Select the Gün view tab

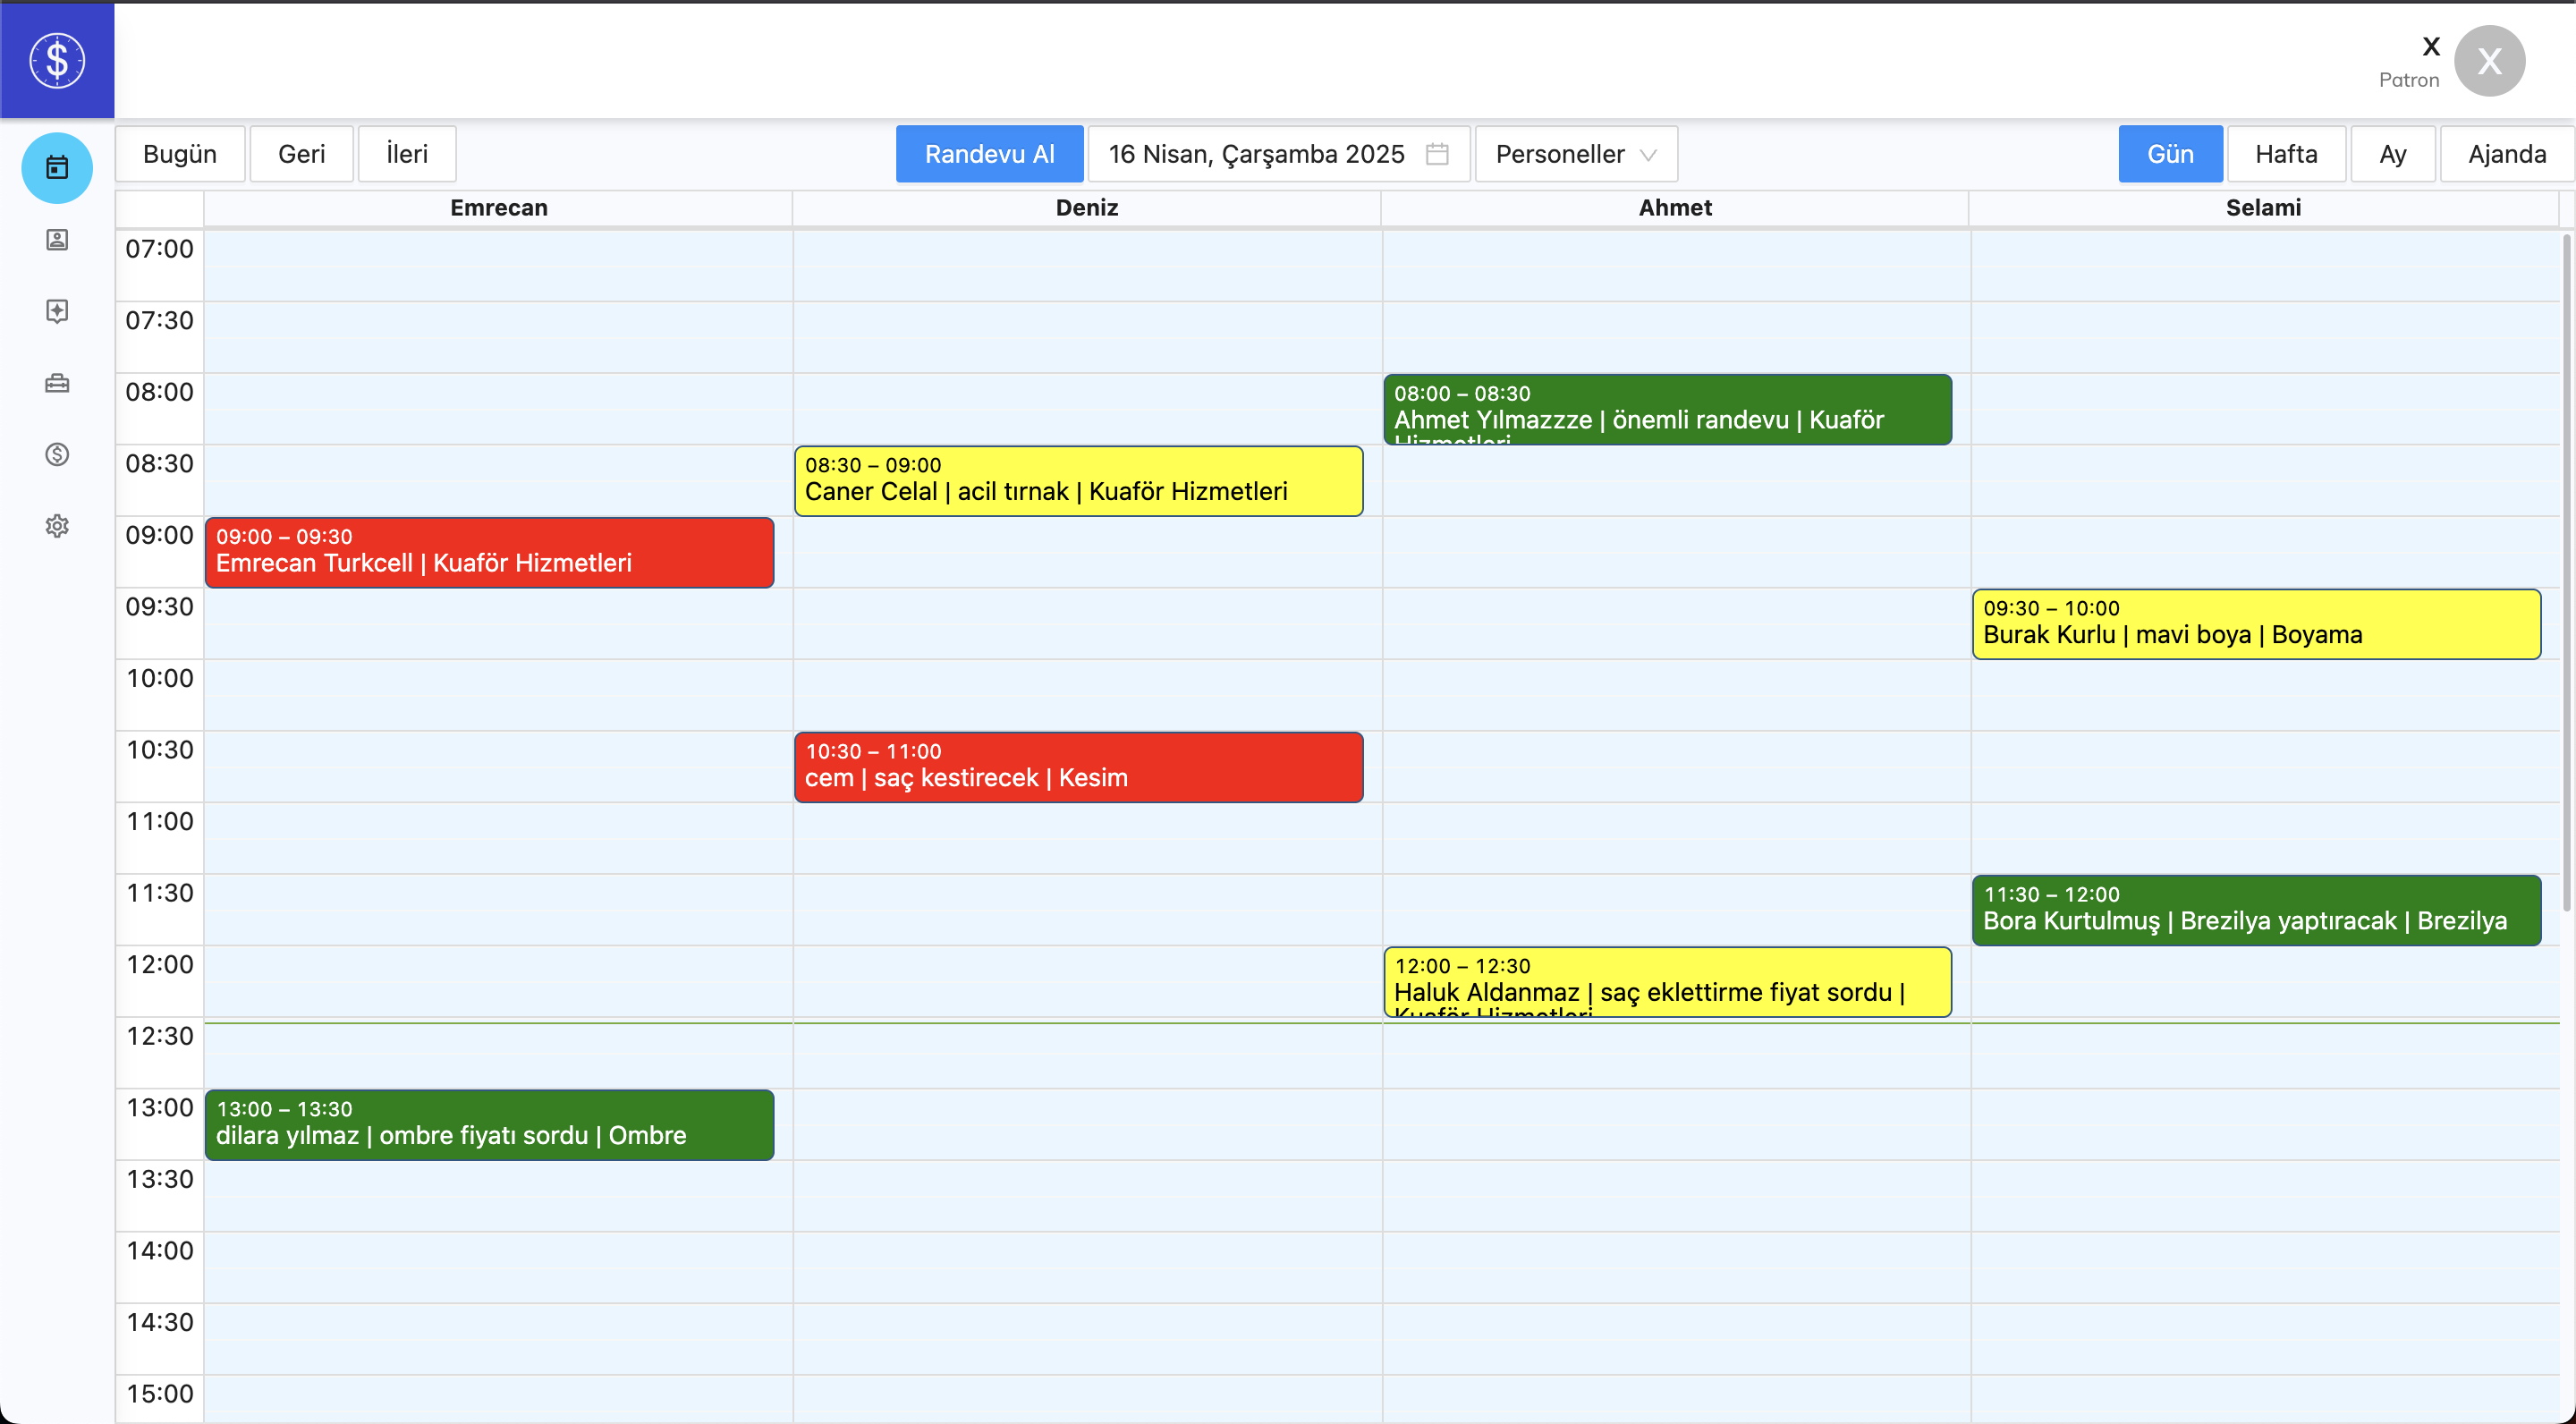click(x=2169, y=154)
